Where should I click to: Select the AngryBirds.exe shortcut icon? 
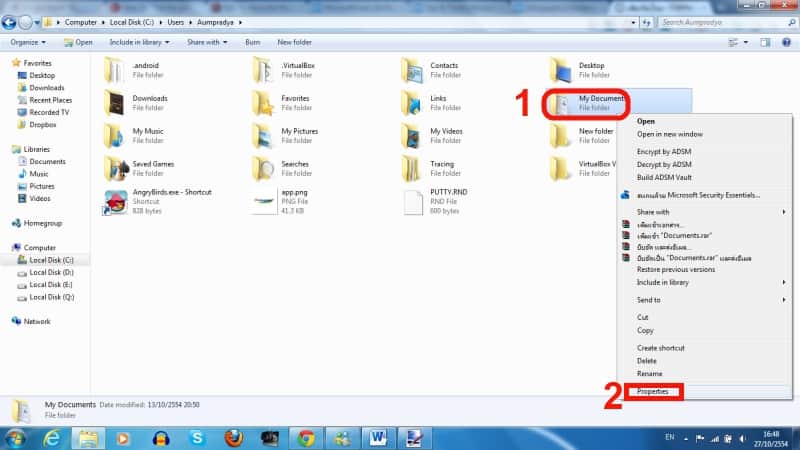click(116, 201)
